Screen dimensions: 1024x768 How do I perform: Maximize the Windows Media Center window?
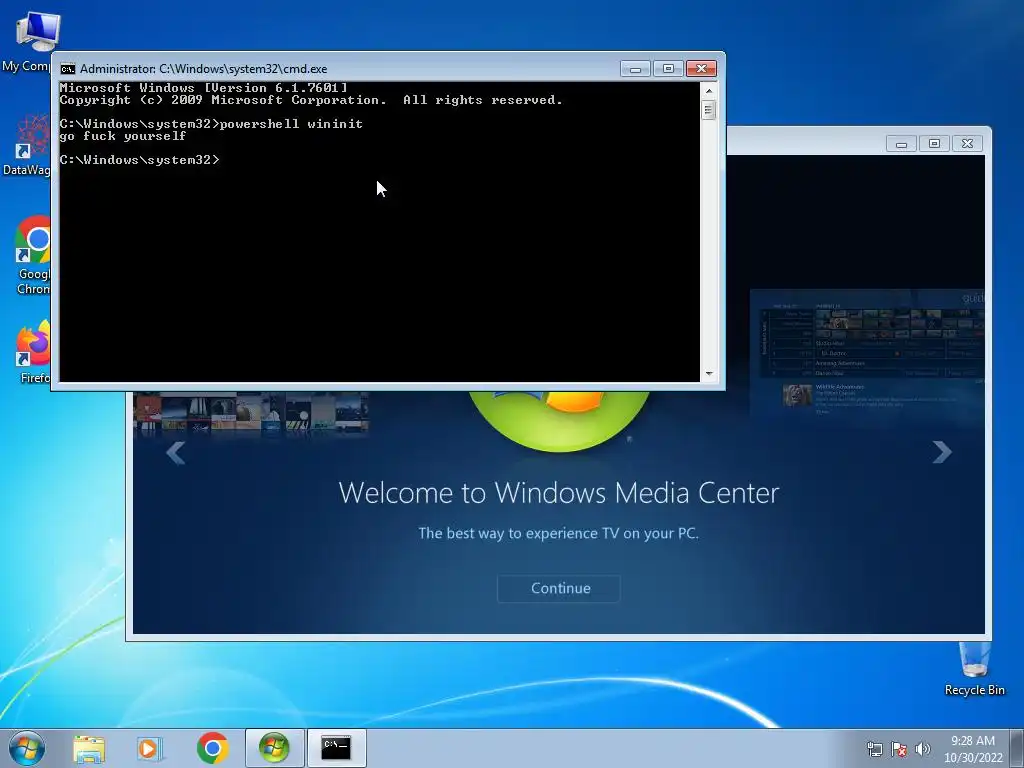[x=935, y=144]
